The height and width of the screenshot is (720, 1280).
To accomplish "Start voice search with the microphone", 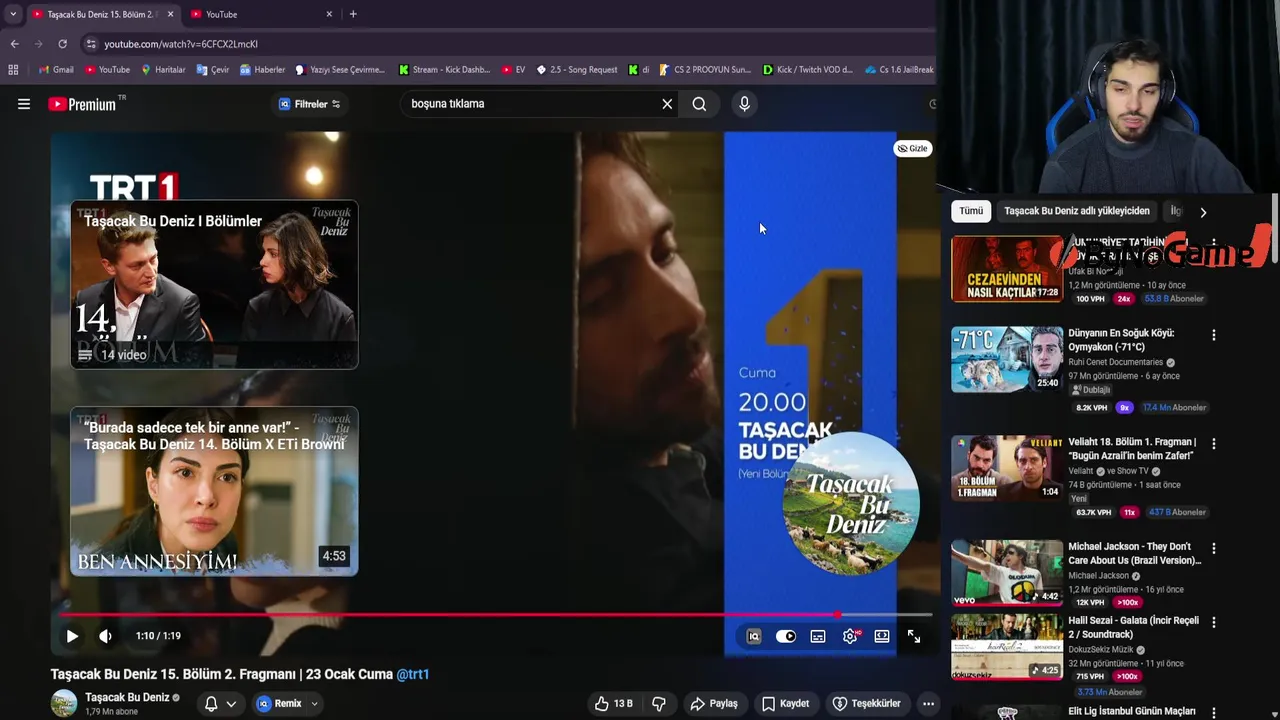I will [744, 104].
